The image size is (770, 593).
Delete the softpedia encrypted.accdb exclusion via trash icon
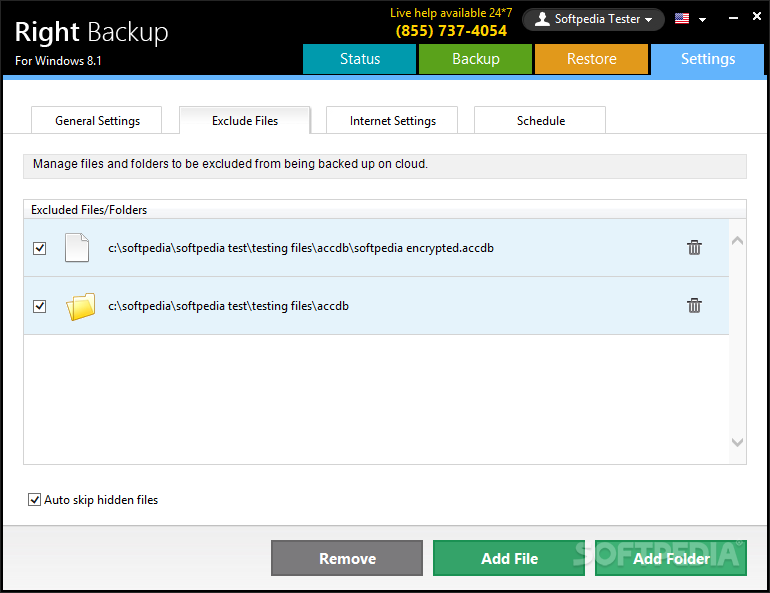(694, 247)
